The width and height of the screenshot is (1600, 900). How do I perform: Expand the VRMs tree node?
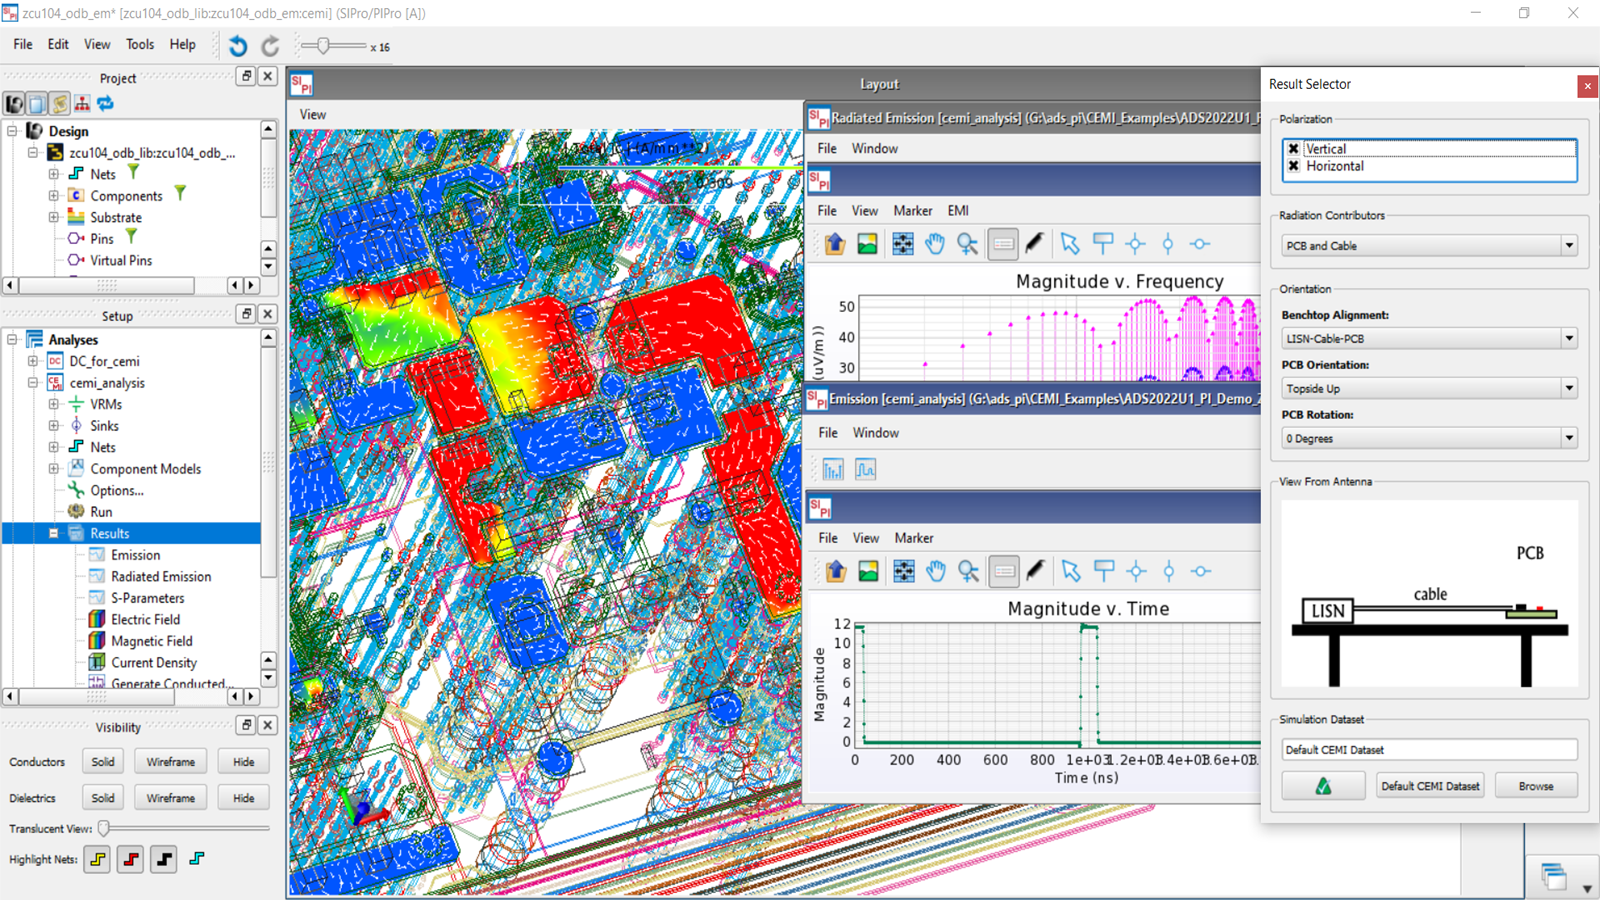[54, 404]
